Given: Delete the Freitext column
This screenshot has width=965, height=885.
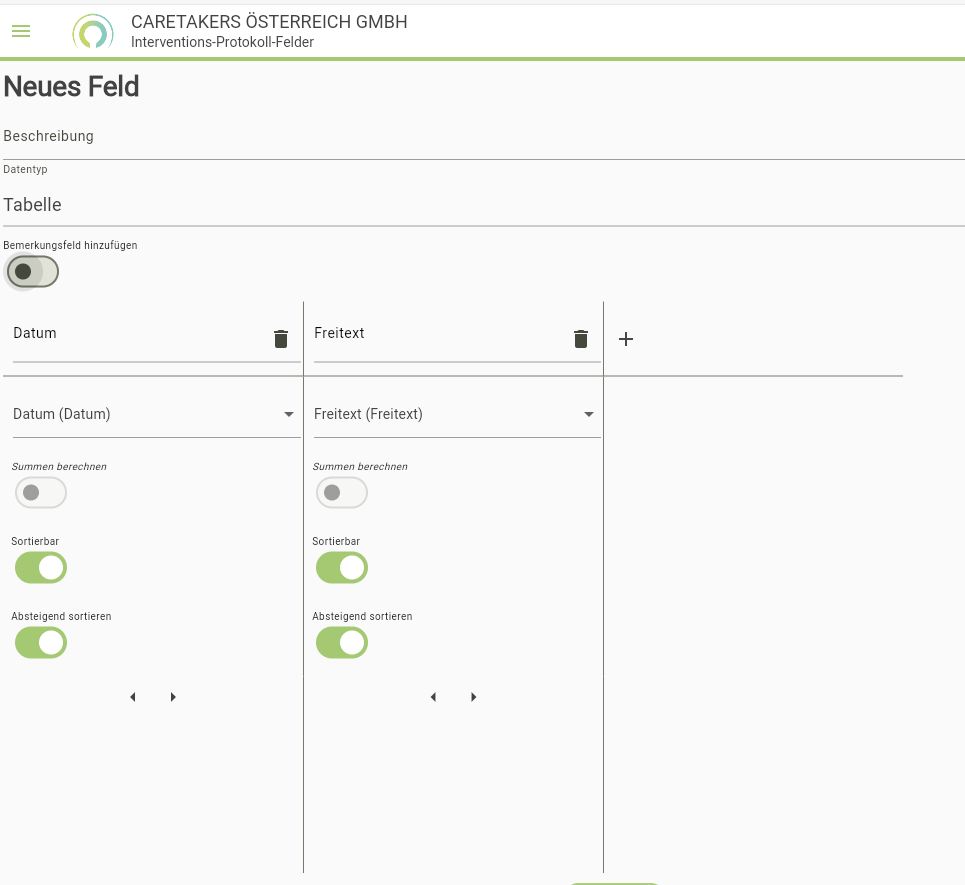Looking at the screenshot, I should tap(581, 339).
